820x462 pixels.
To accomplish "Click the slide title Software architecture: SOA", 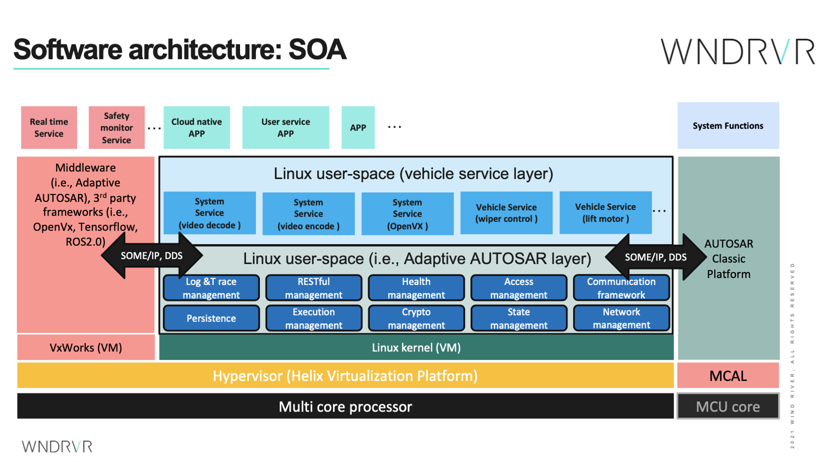I will coord(180,50).
